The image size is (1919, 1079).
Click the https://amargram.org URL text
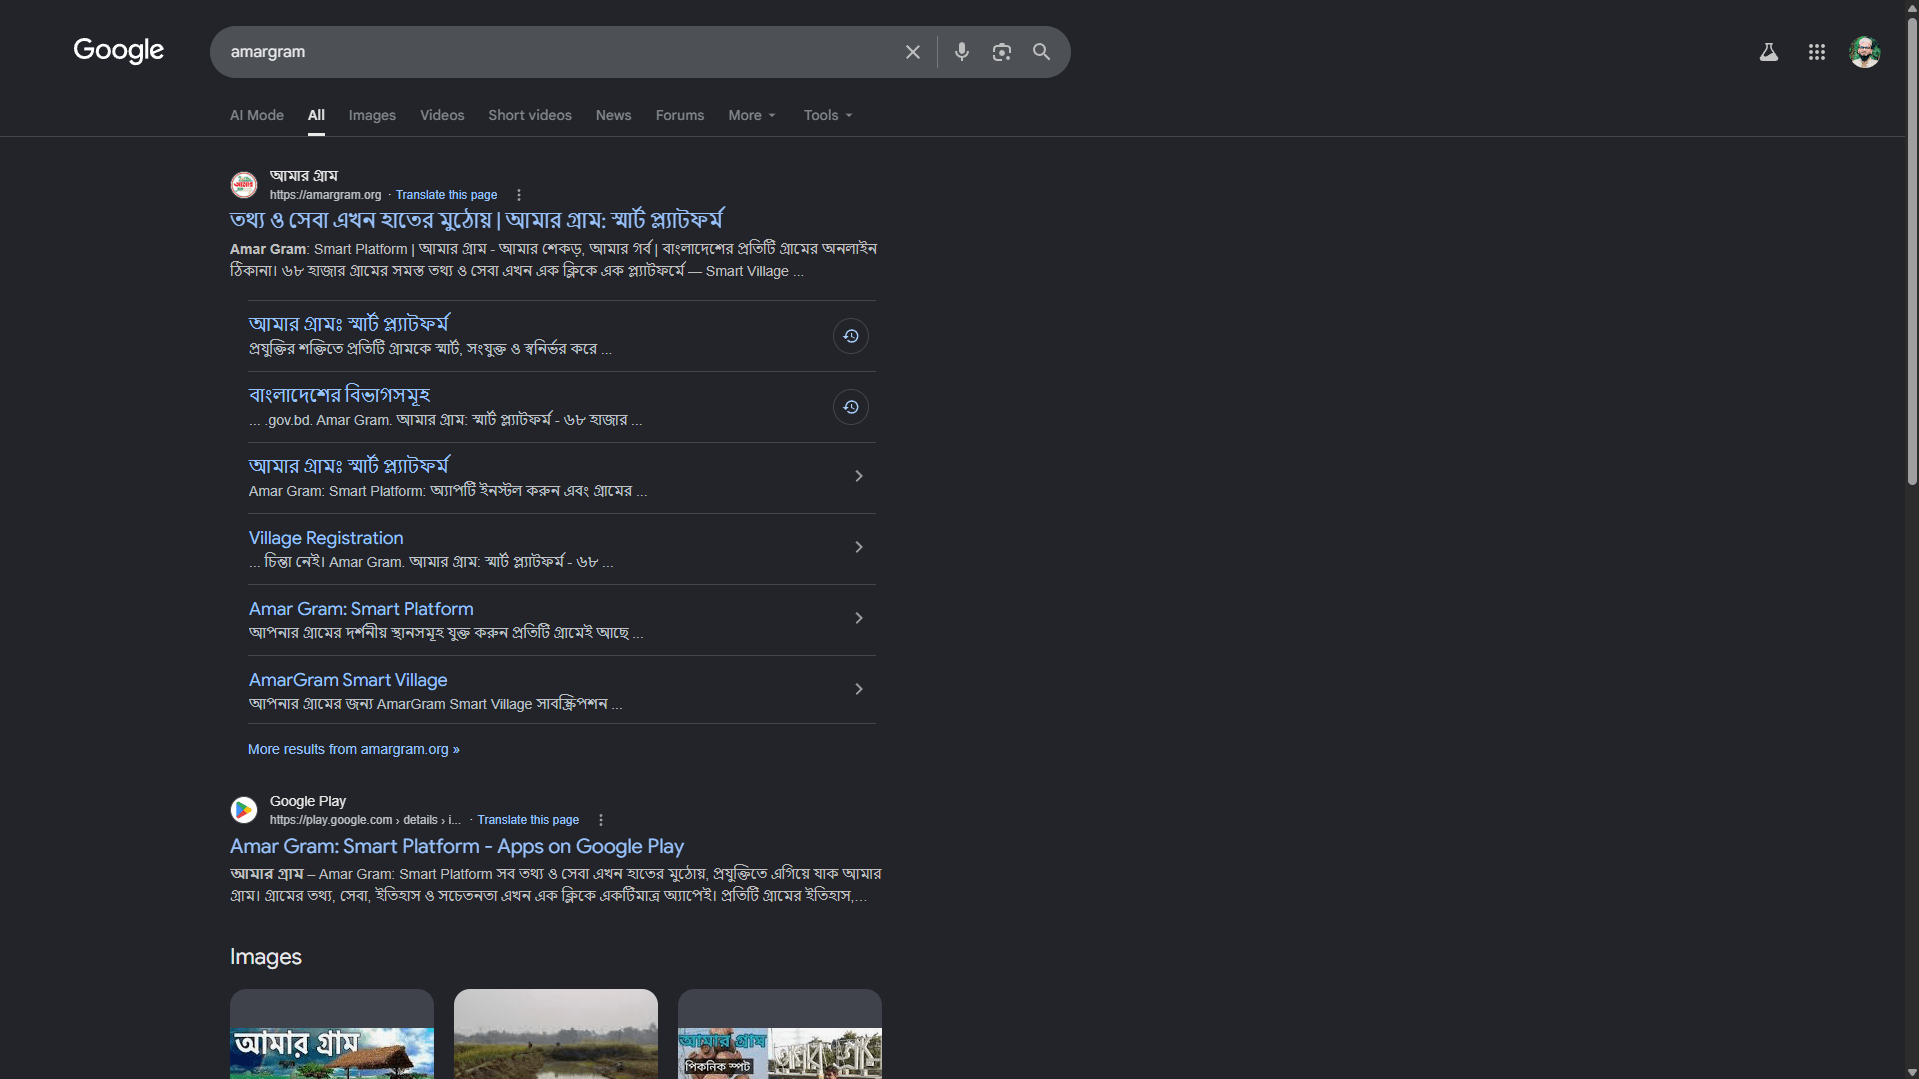325,195
